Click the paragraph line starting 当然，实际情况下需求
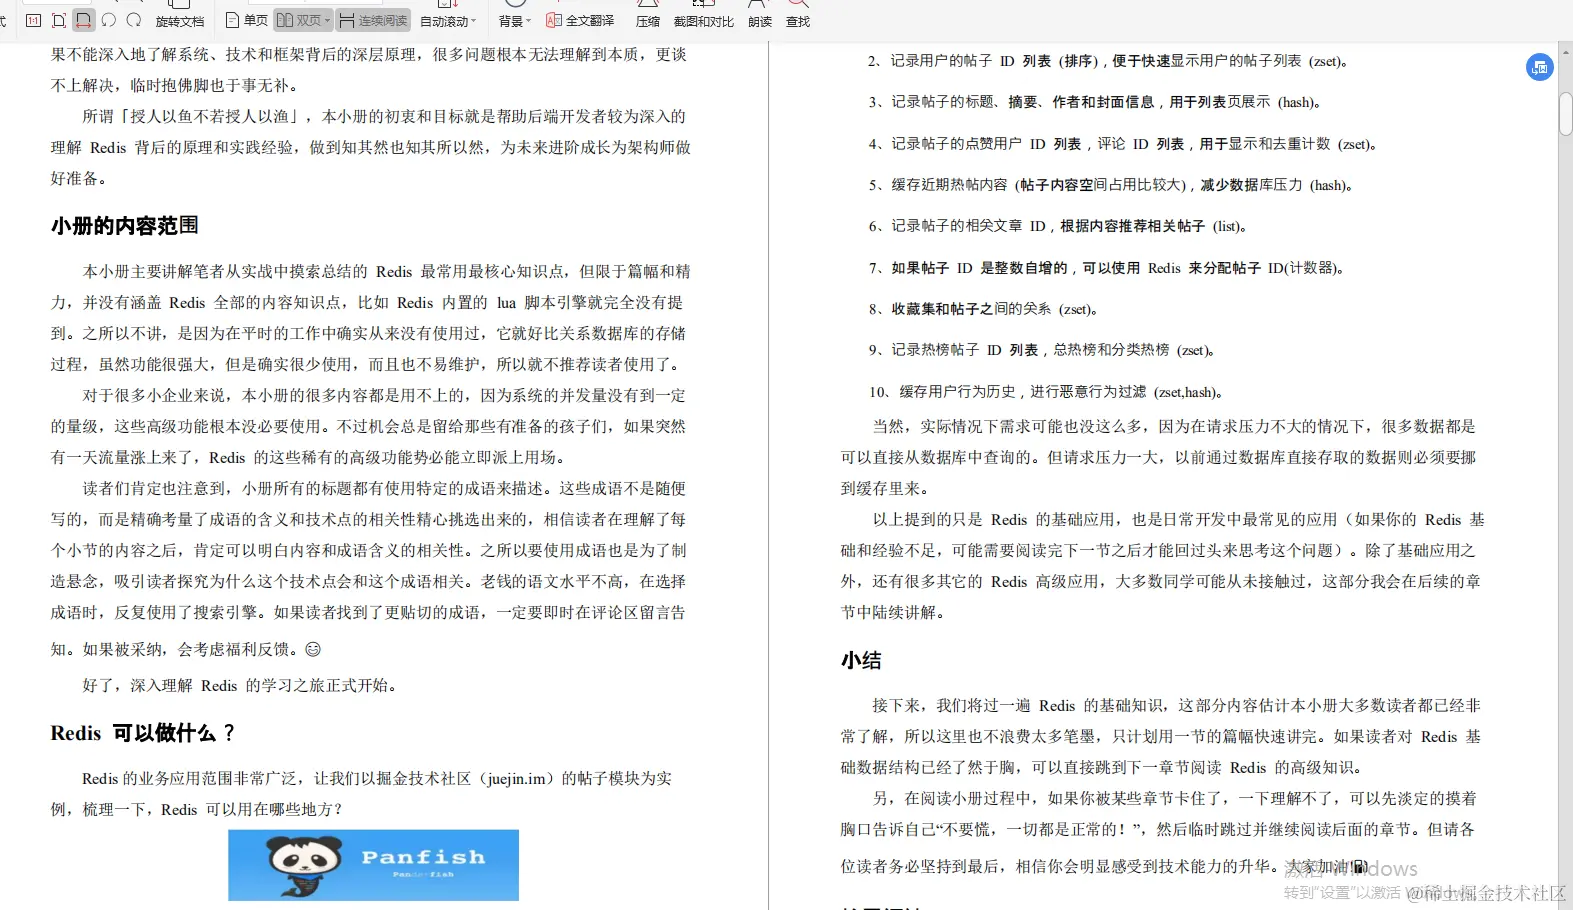1573x910 pixels. coord(1174,426)
